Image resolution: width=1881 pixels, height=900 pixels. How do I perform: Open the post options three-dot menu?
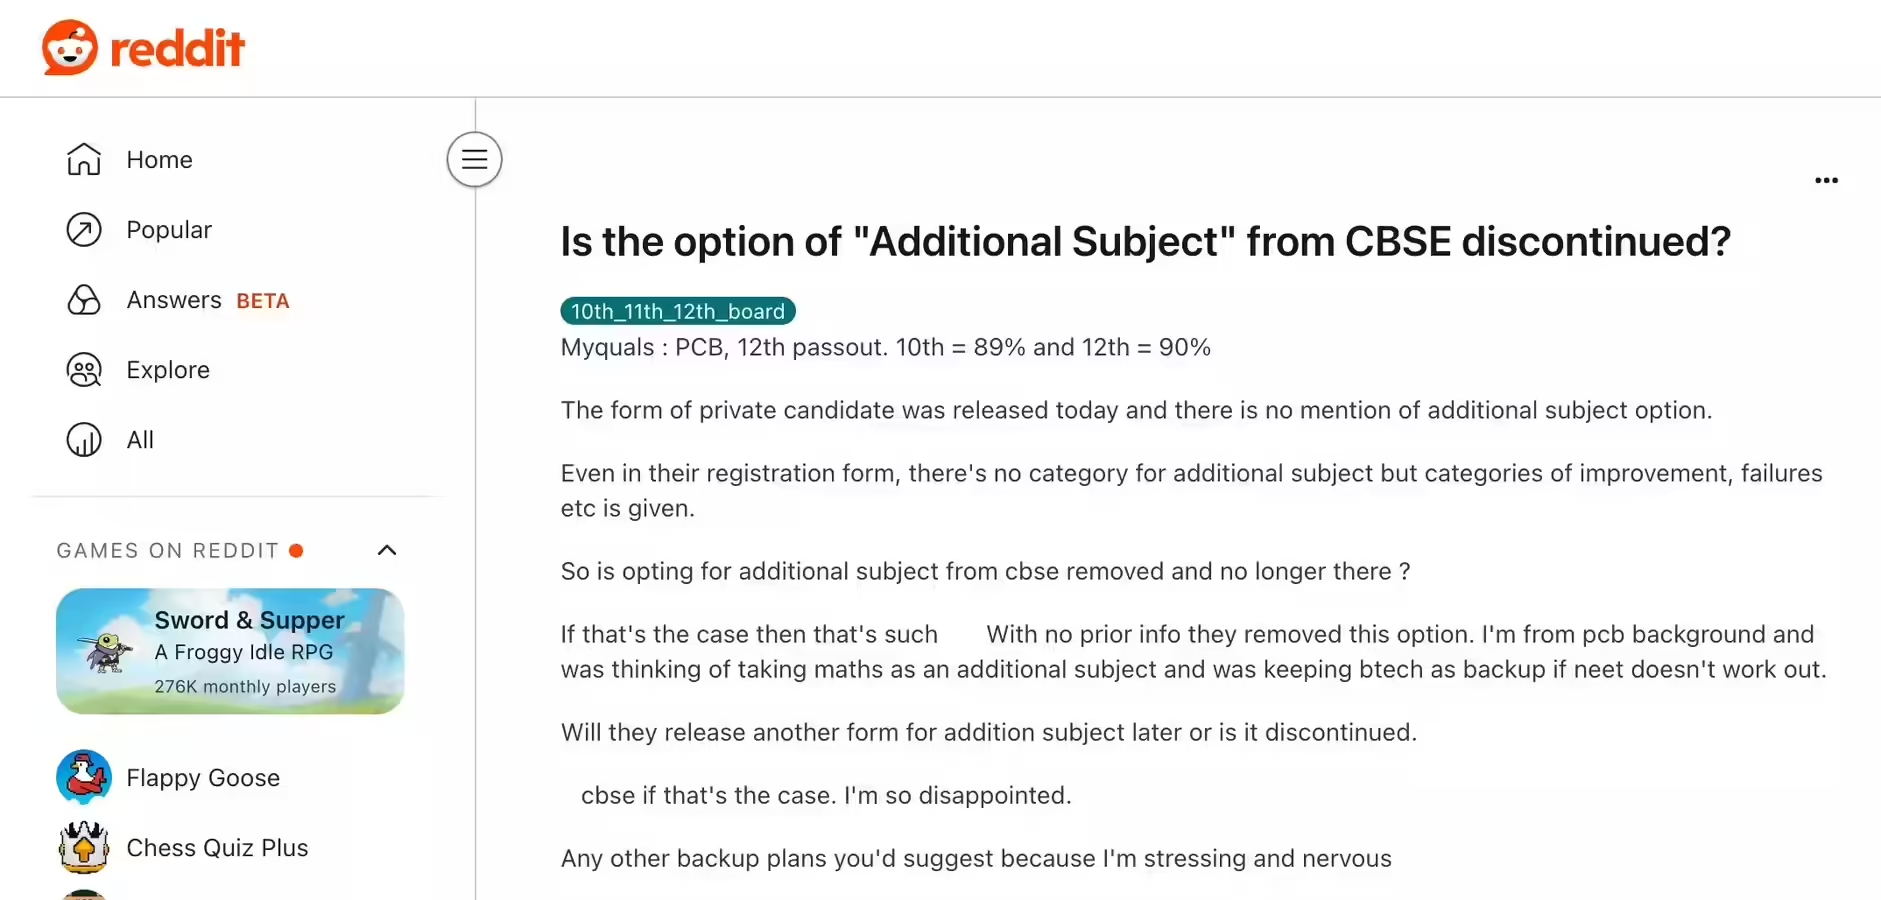tap(1826, 180)
